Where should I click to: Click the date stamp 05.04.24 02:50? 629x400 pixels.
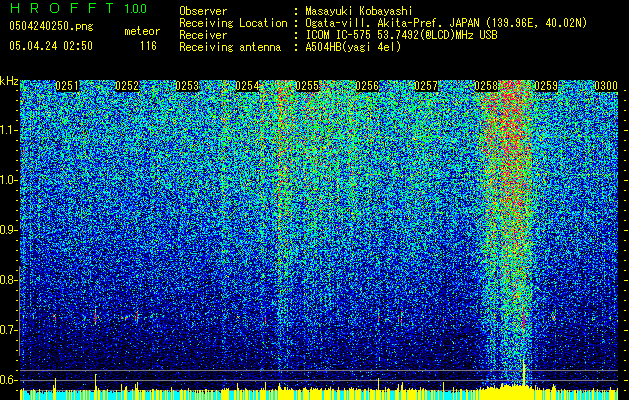click(51, 46)
